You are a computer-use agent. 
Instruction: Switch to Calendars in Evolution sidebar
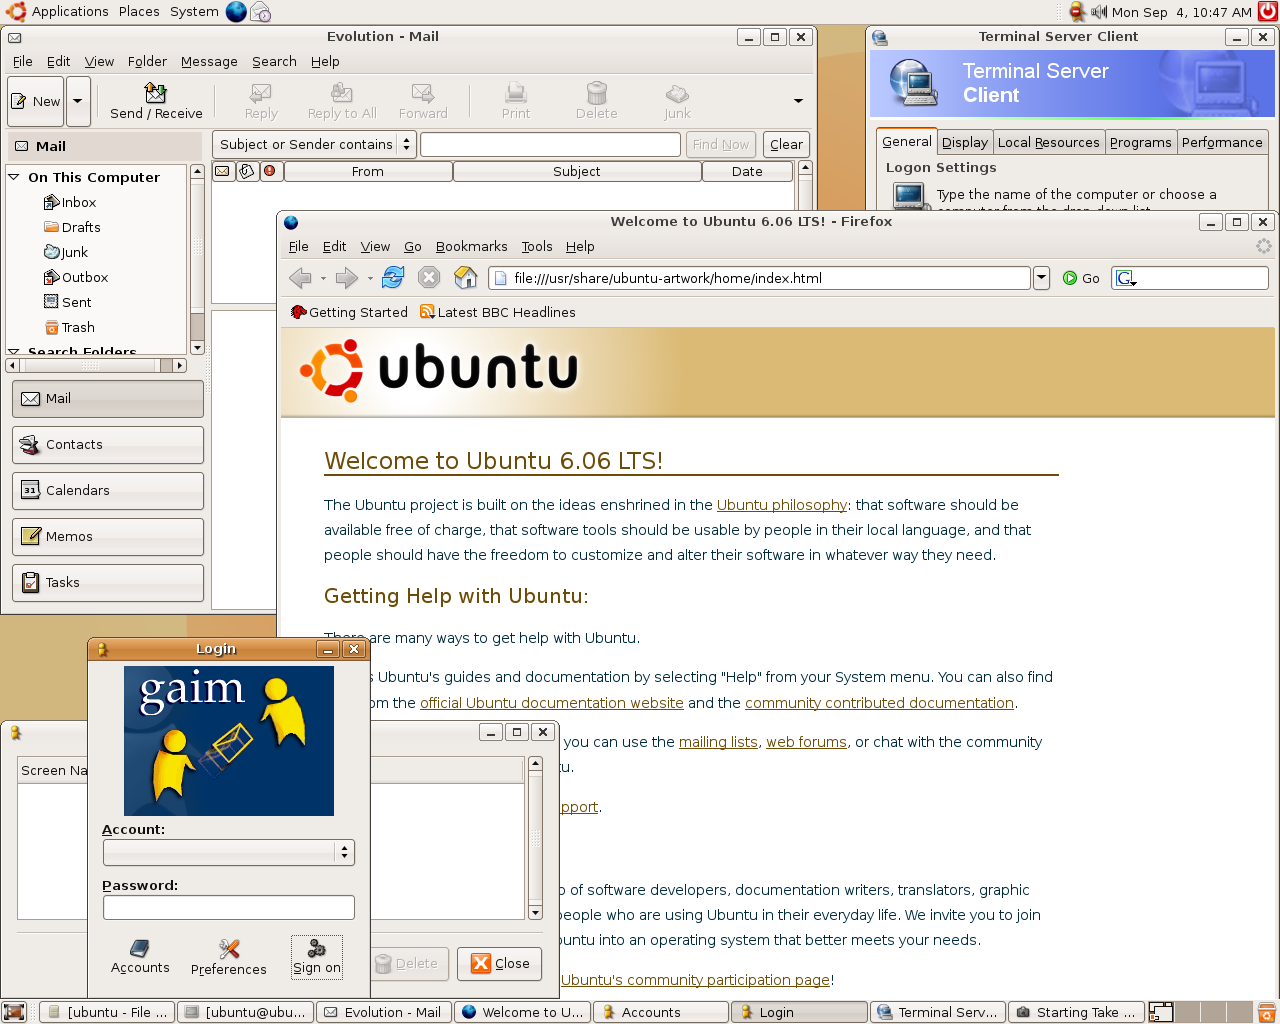pos(108,491)
